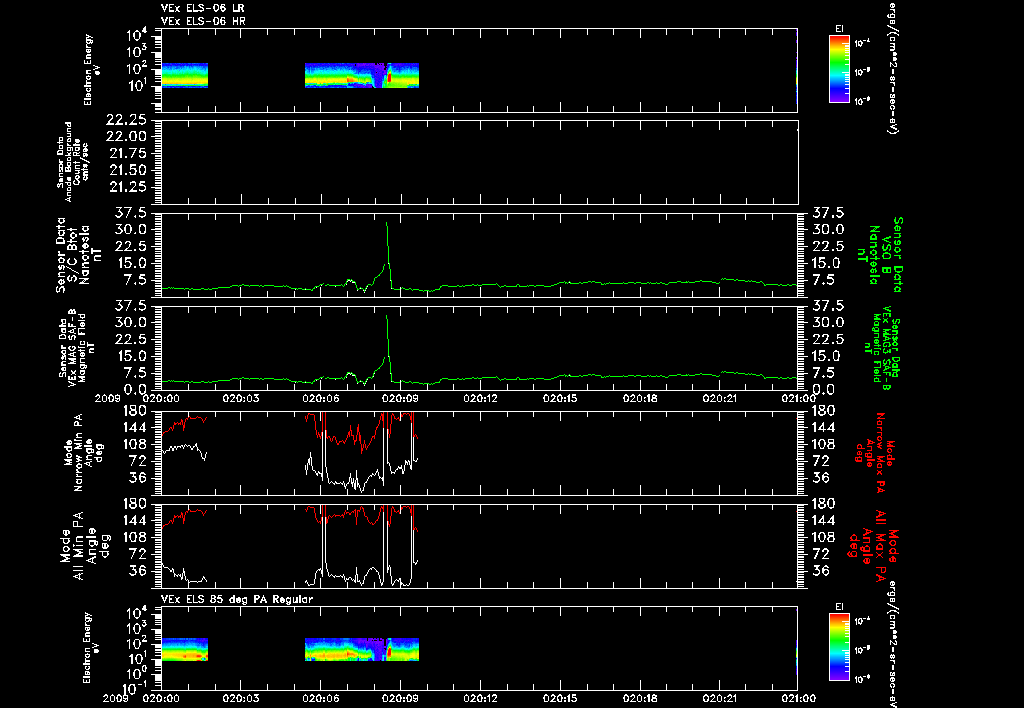1024x708 pixels.
Task: Select the first spectrogram block in top panel
Action: pos(185,75)
